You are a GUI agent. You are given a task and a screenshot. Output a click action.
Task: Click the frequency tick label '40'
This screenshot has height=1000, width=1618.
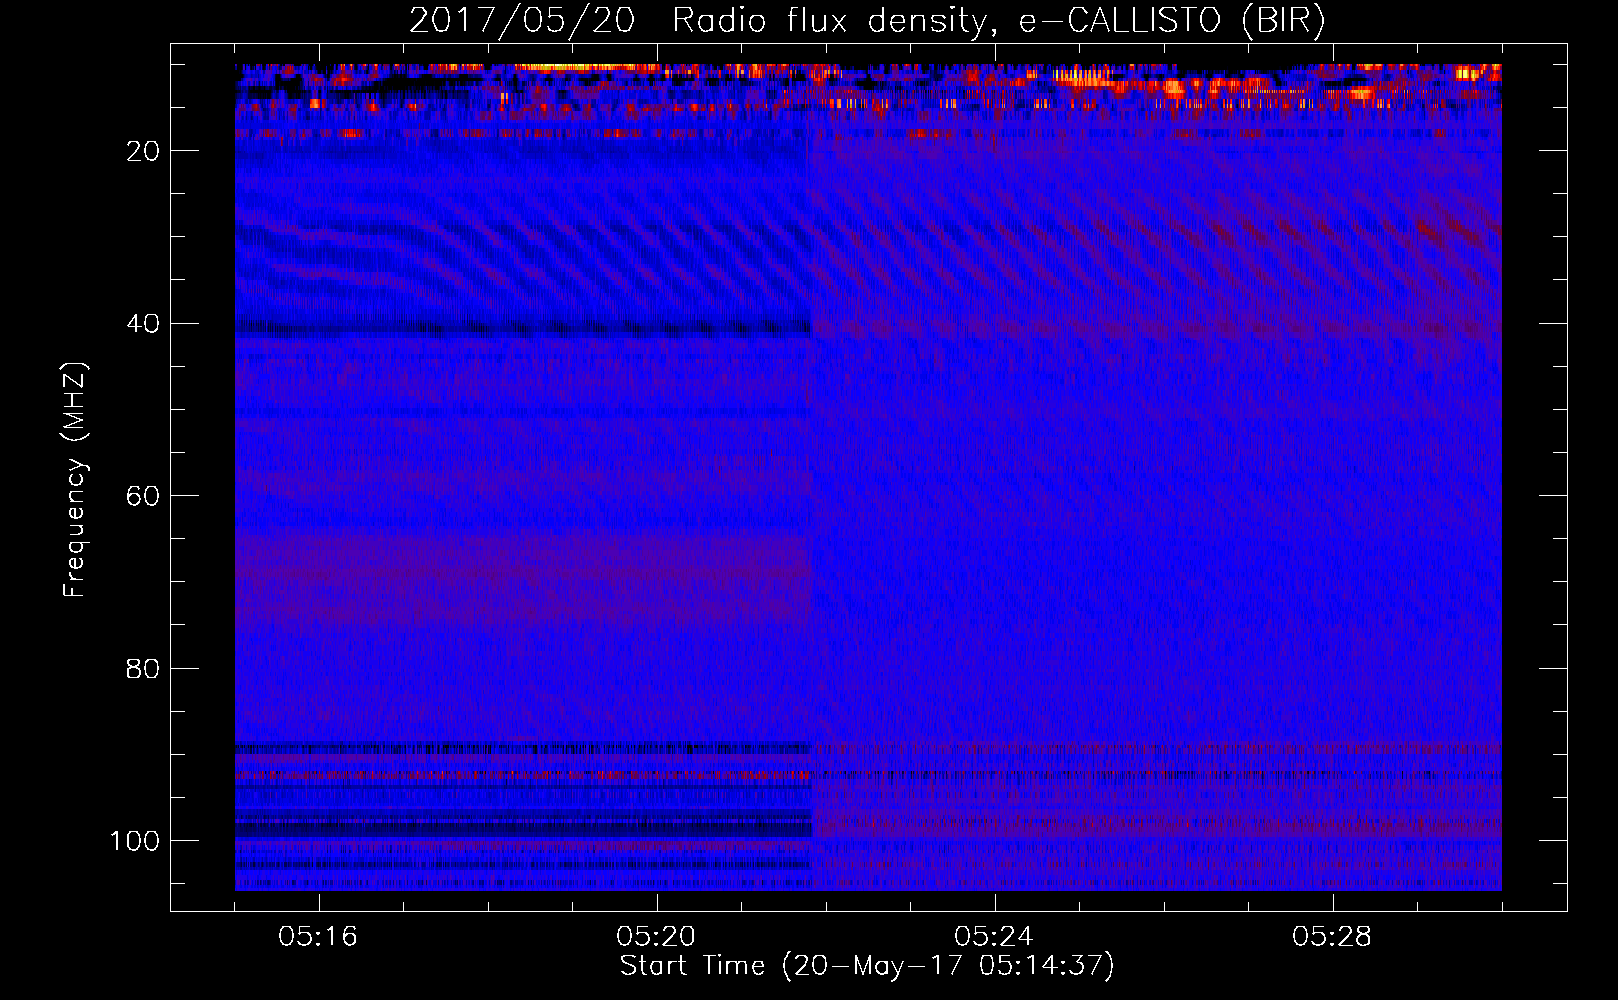143,324
